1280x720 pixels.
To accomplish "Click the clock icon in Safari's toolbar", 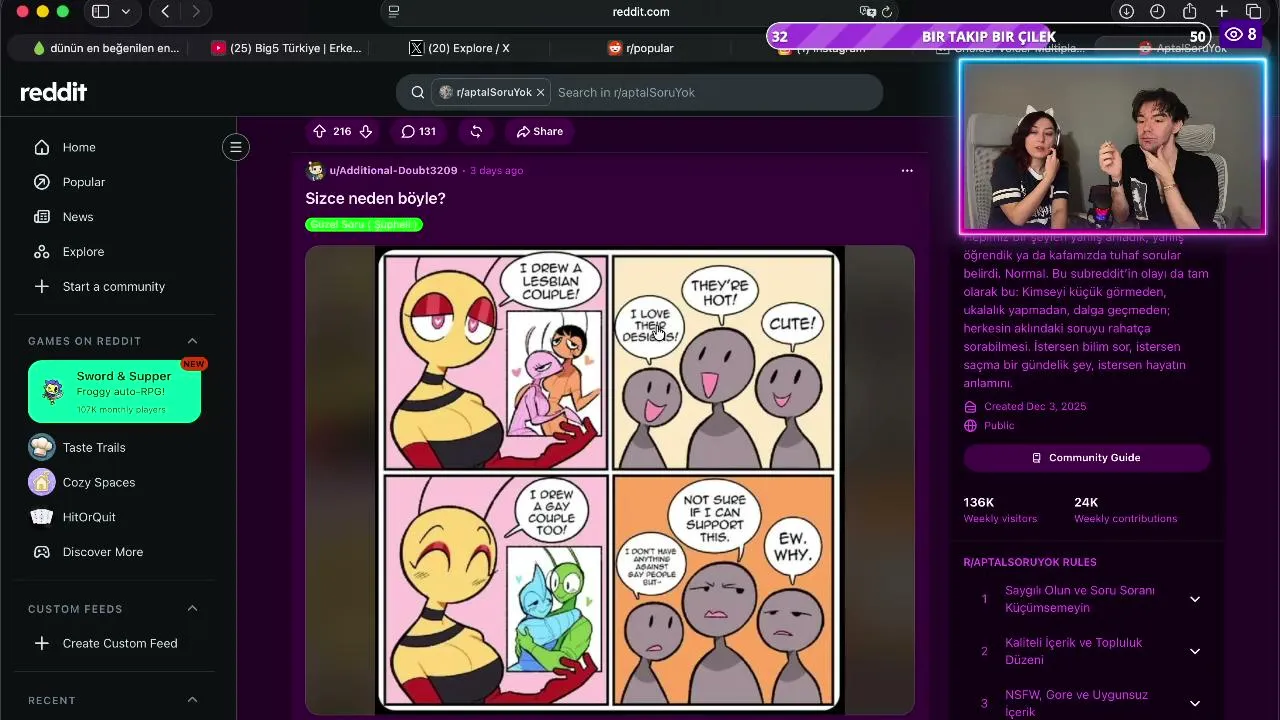I will pyautogui.click(x=1157, y=12).
